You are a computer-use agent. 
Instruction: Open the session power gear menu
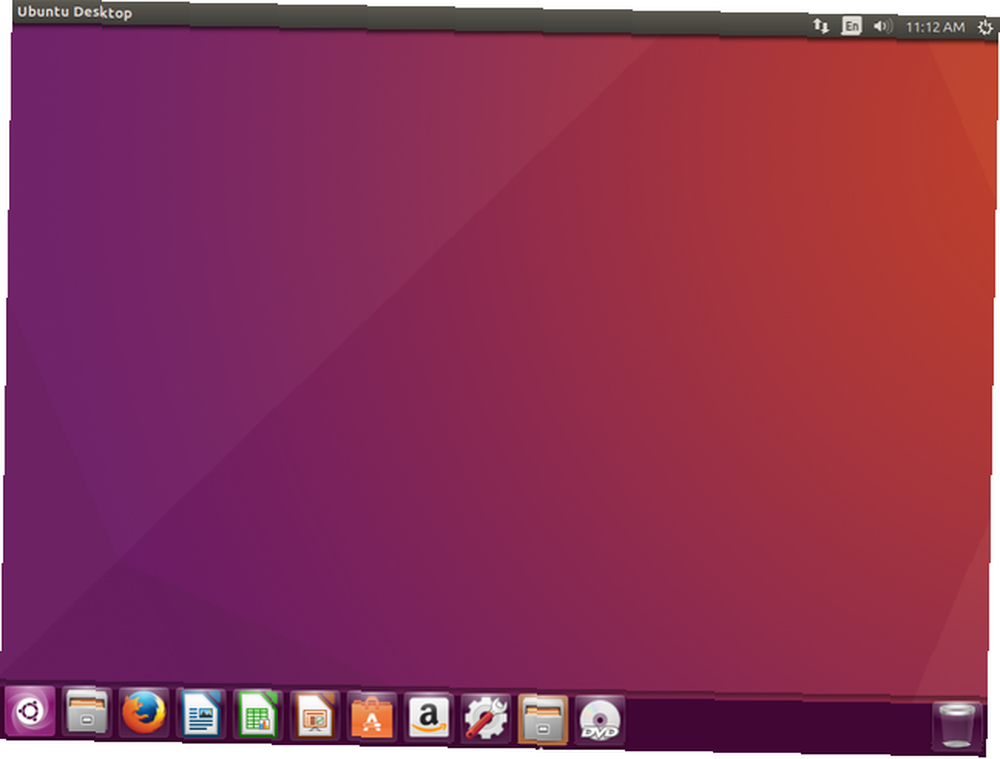[985, 27]
